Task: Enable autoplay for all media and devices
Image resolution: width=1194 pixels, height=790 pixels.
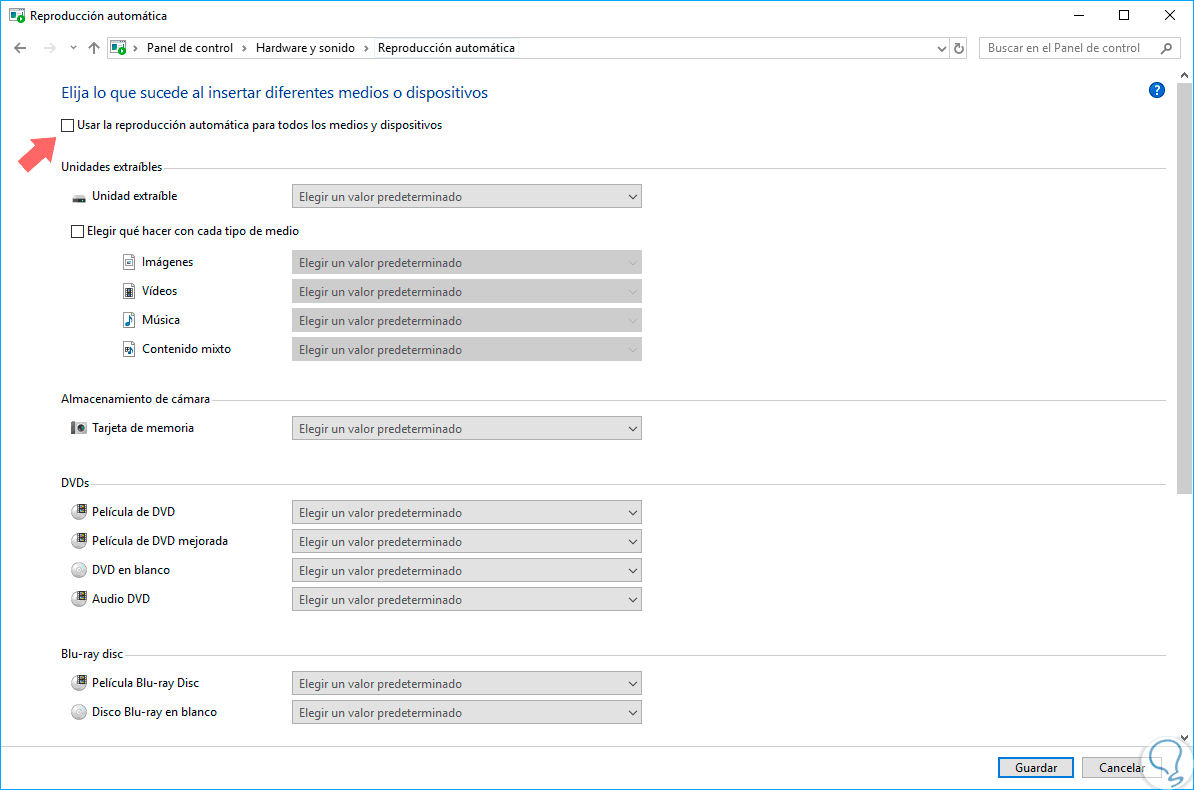Action: (x=68, y=126)
